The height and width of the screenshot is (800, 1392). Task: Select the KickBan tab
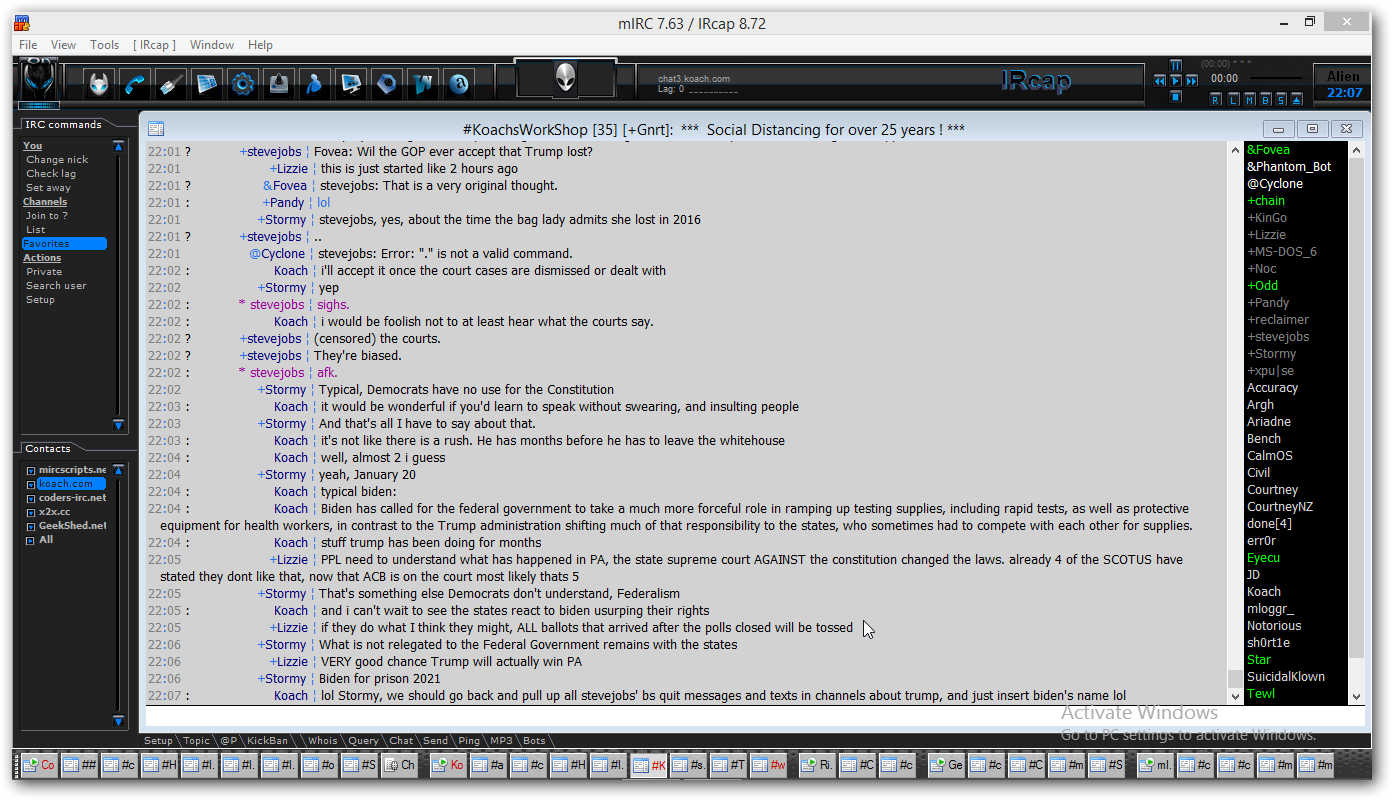(267, 741)
